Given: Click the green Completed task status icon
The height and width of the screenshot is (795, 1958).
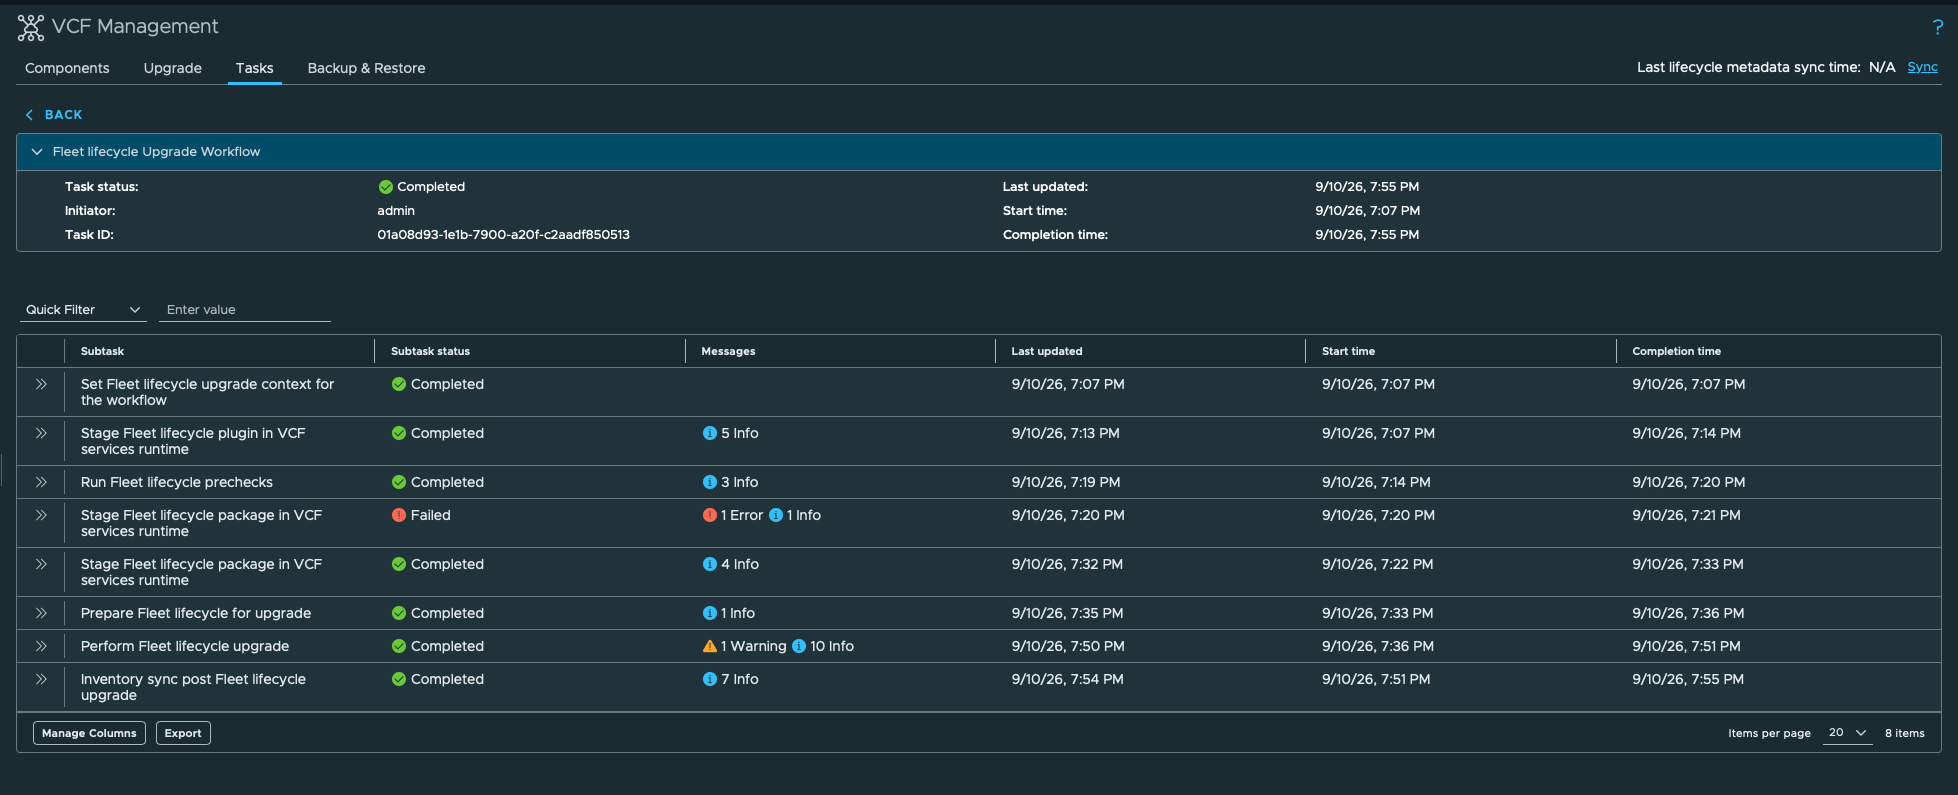Looking at the screenshot, I should [385, 187].
